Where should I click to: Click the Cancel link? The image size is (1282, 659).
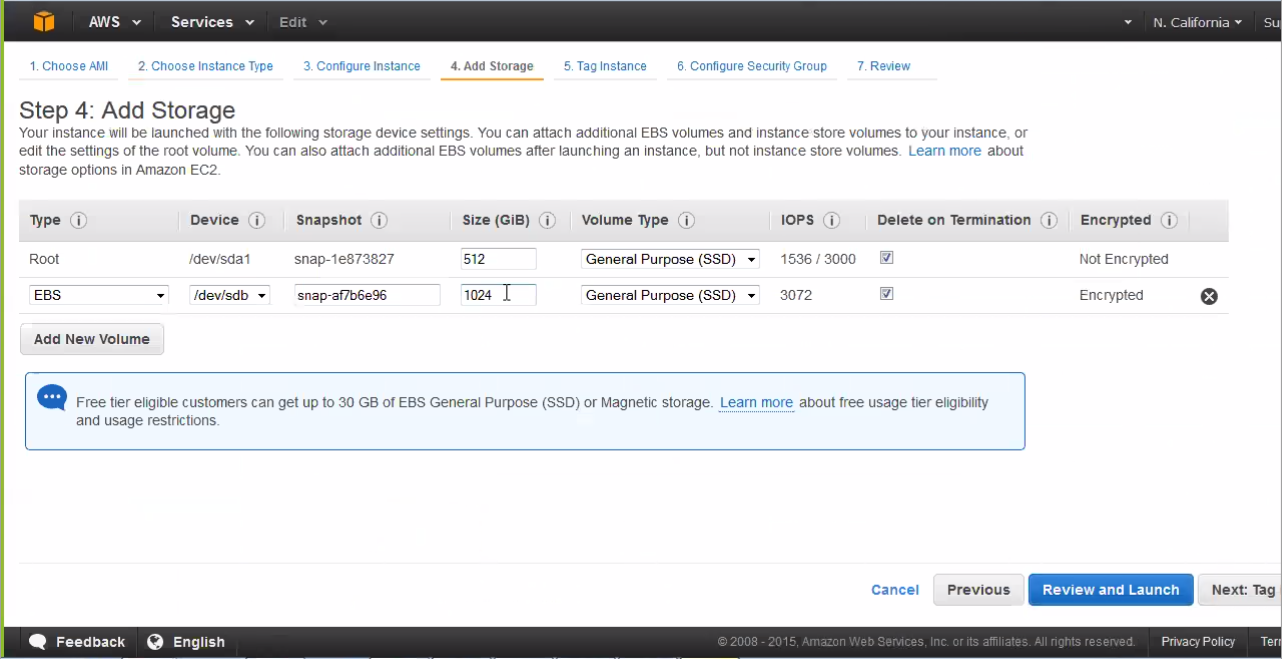coord(895,590)
